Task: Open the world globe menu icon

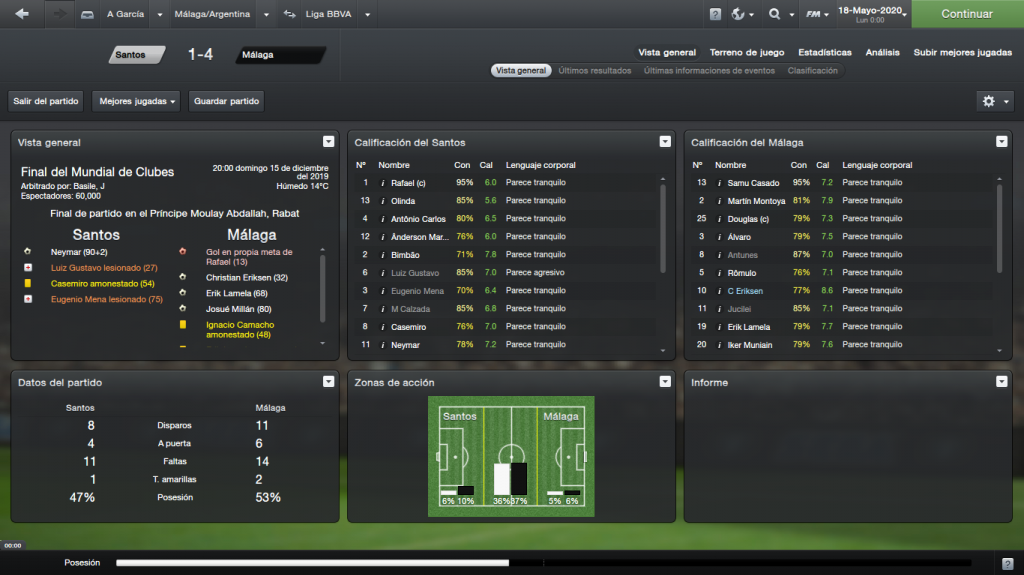Action: point(742,14)
